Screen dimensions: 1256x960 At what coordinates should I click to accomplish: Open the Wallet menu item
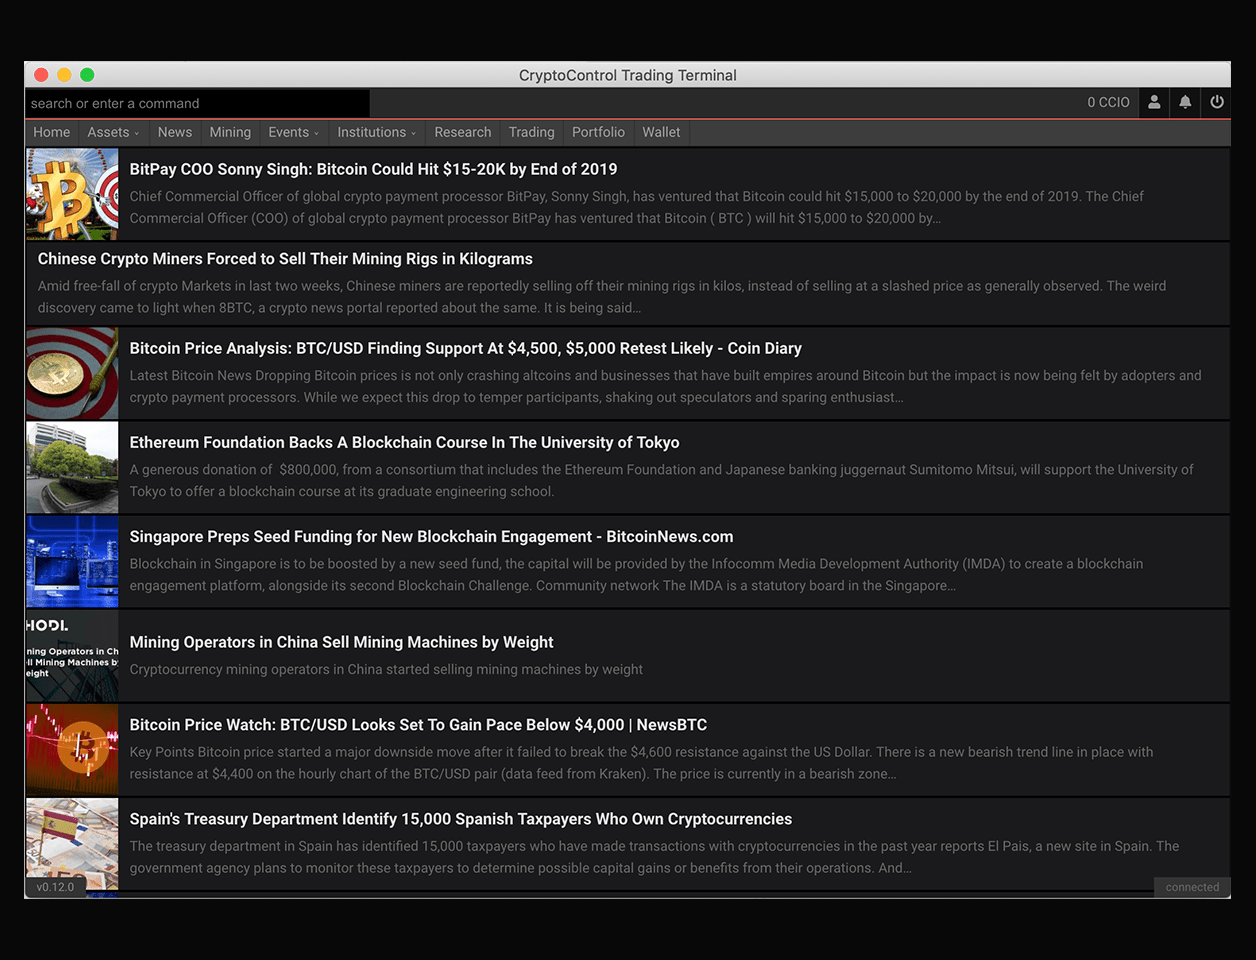tap(661, 132)
